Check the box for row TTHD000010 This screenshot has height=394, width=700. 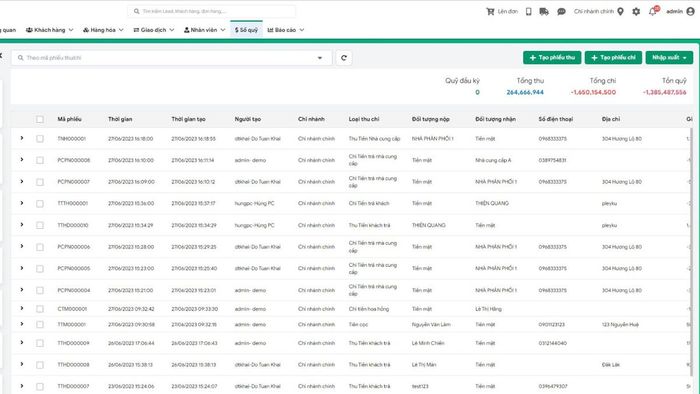(40, 225)
